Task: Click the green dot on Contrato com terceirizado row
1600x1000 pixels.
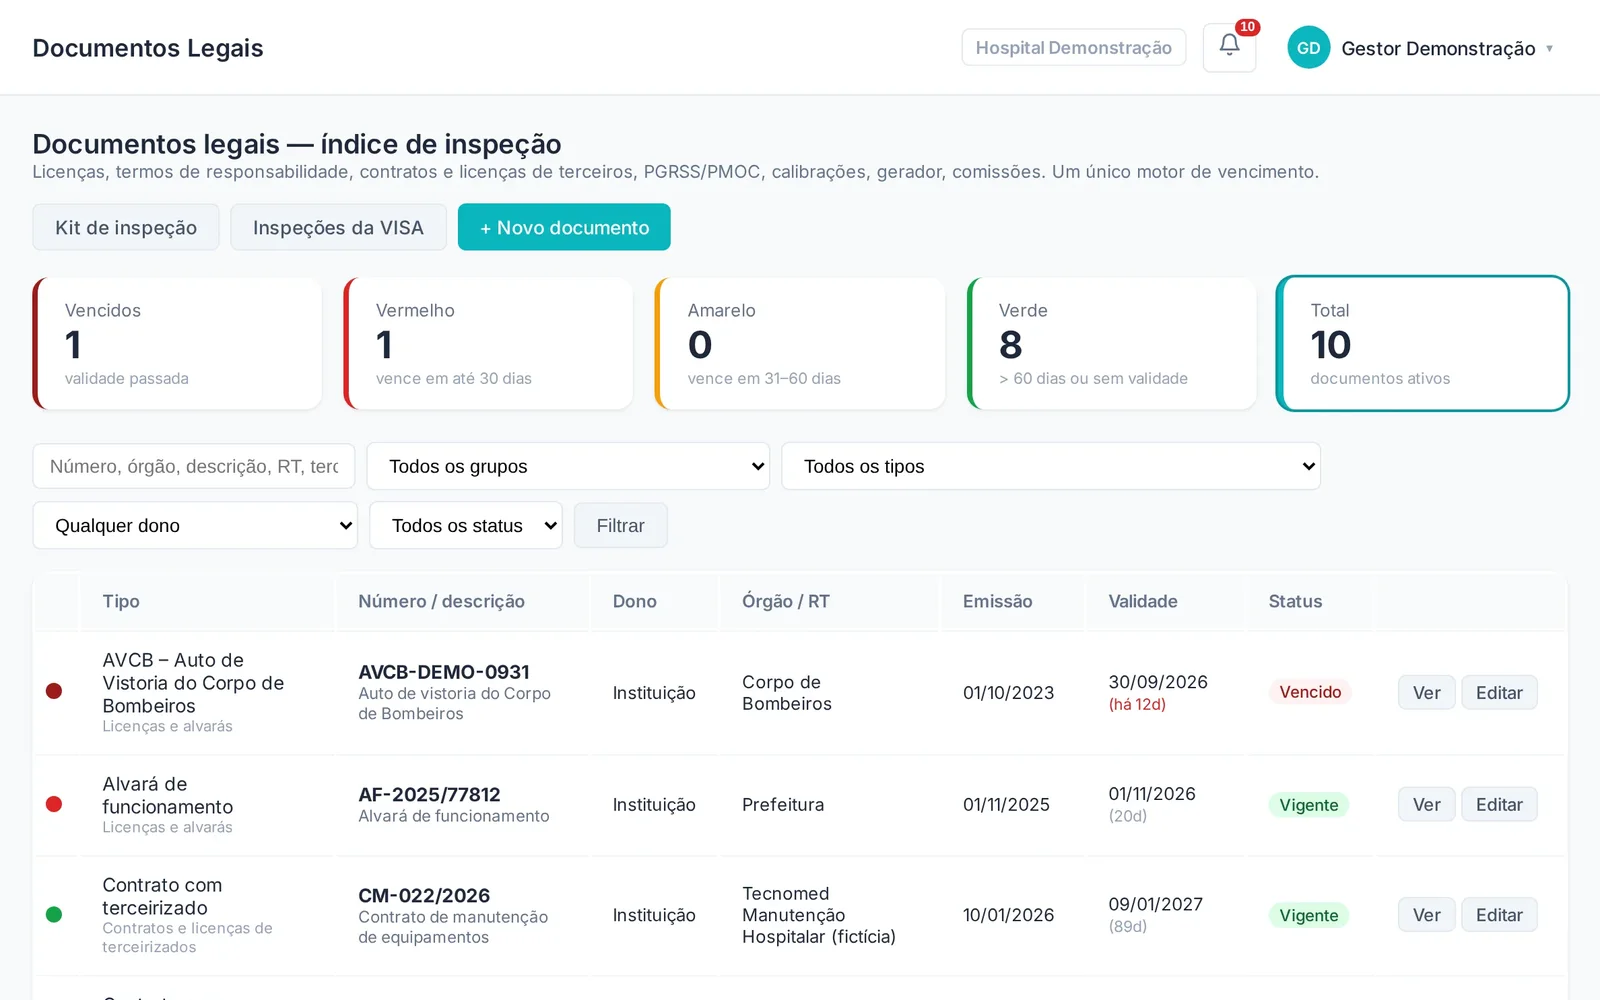Action: pos(54,914)
